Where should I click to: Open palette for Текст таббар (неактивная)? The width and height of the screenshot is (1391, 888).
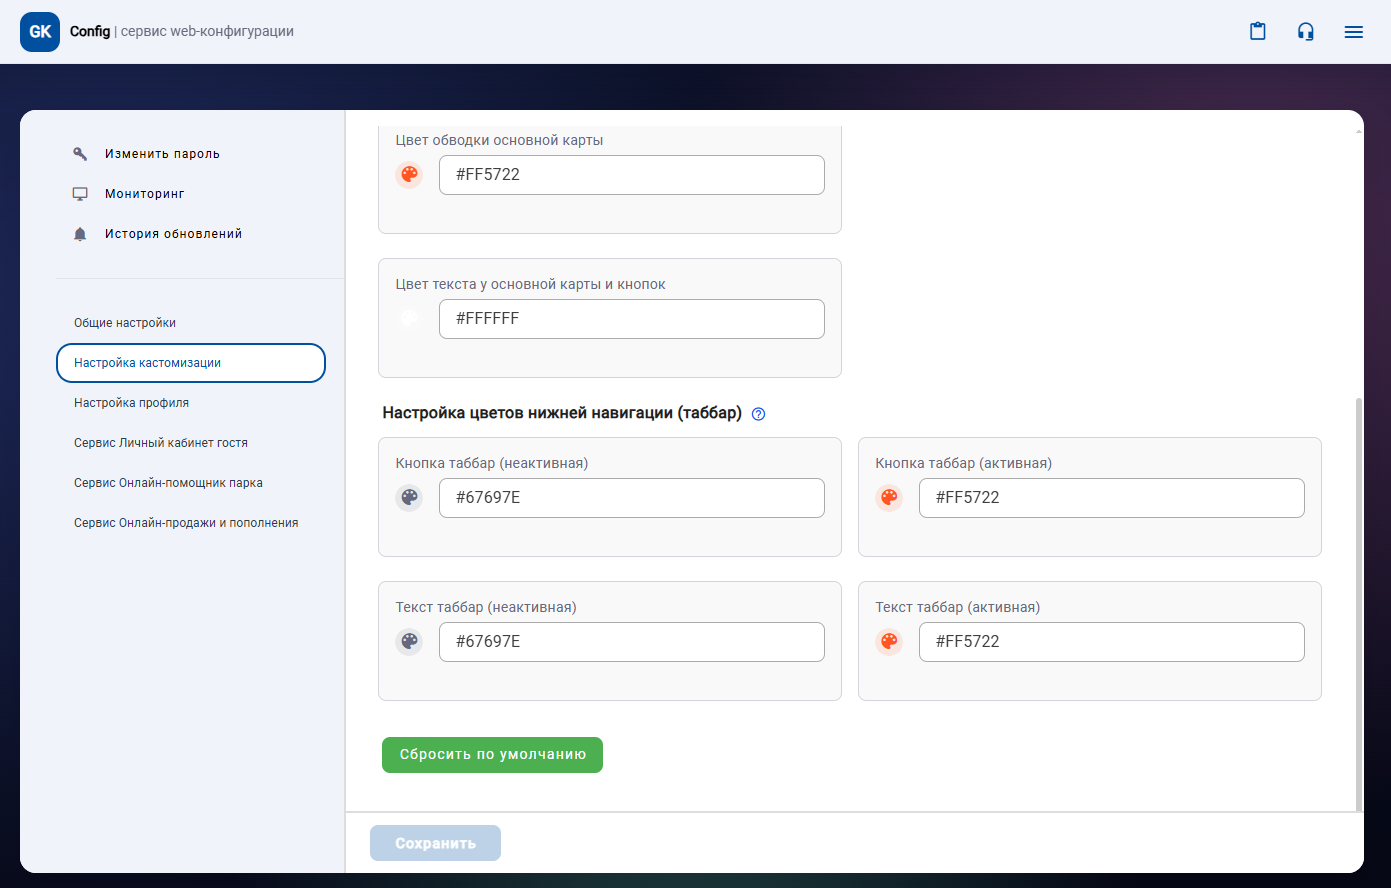click(409, 642)
